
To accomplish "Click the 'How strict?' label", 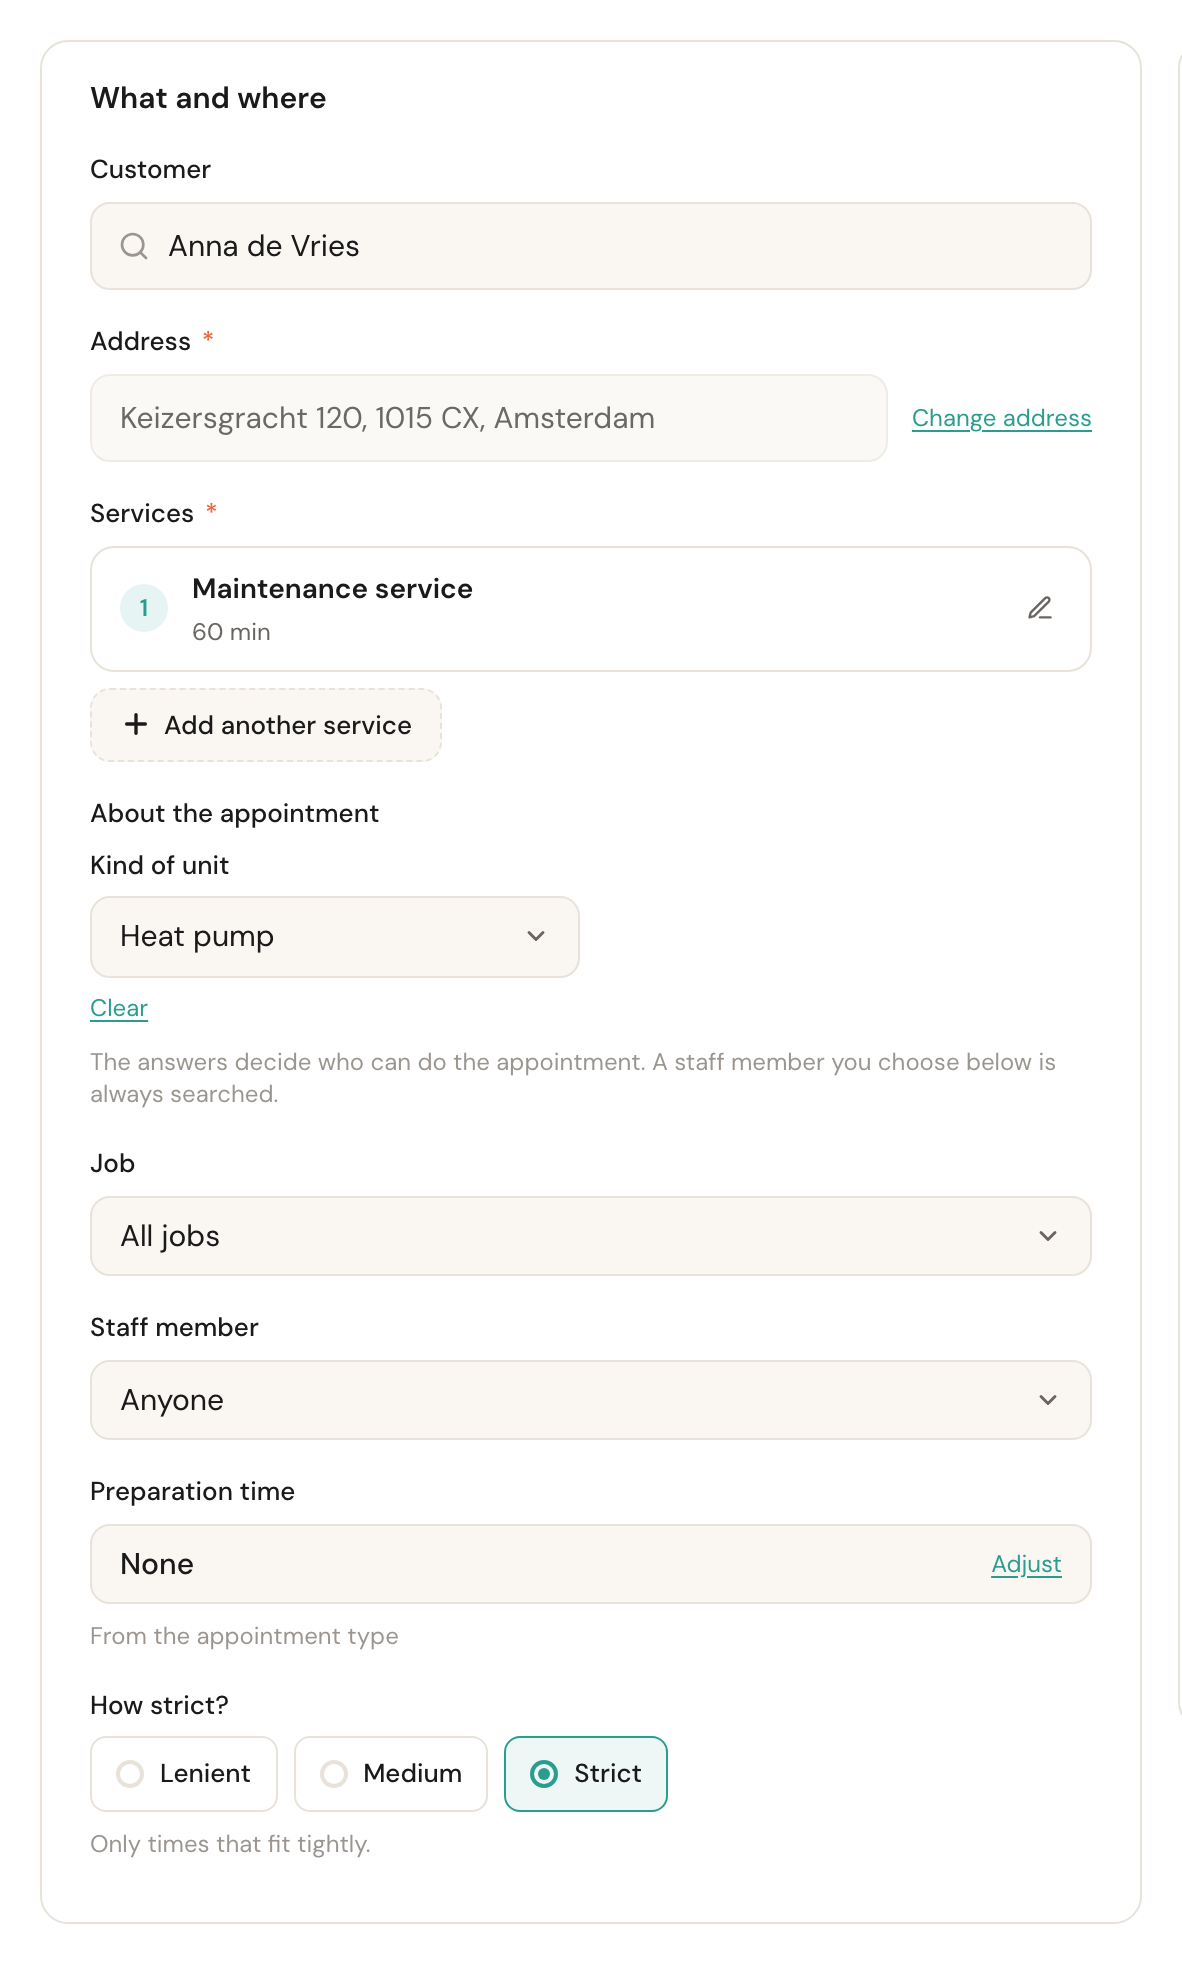I will coord(159,1705).
